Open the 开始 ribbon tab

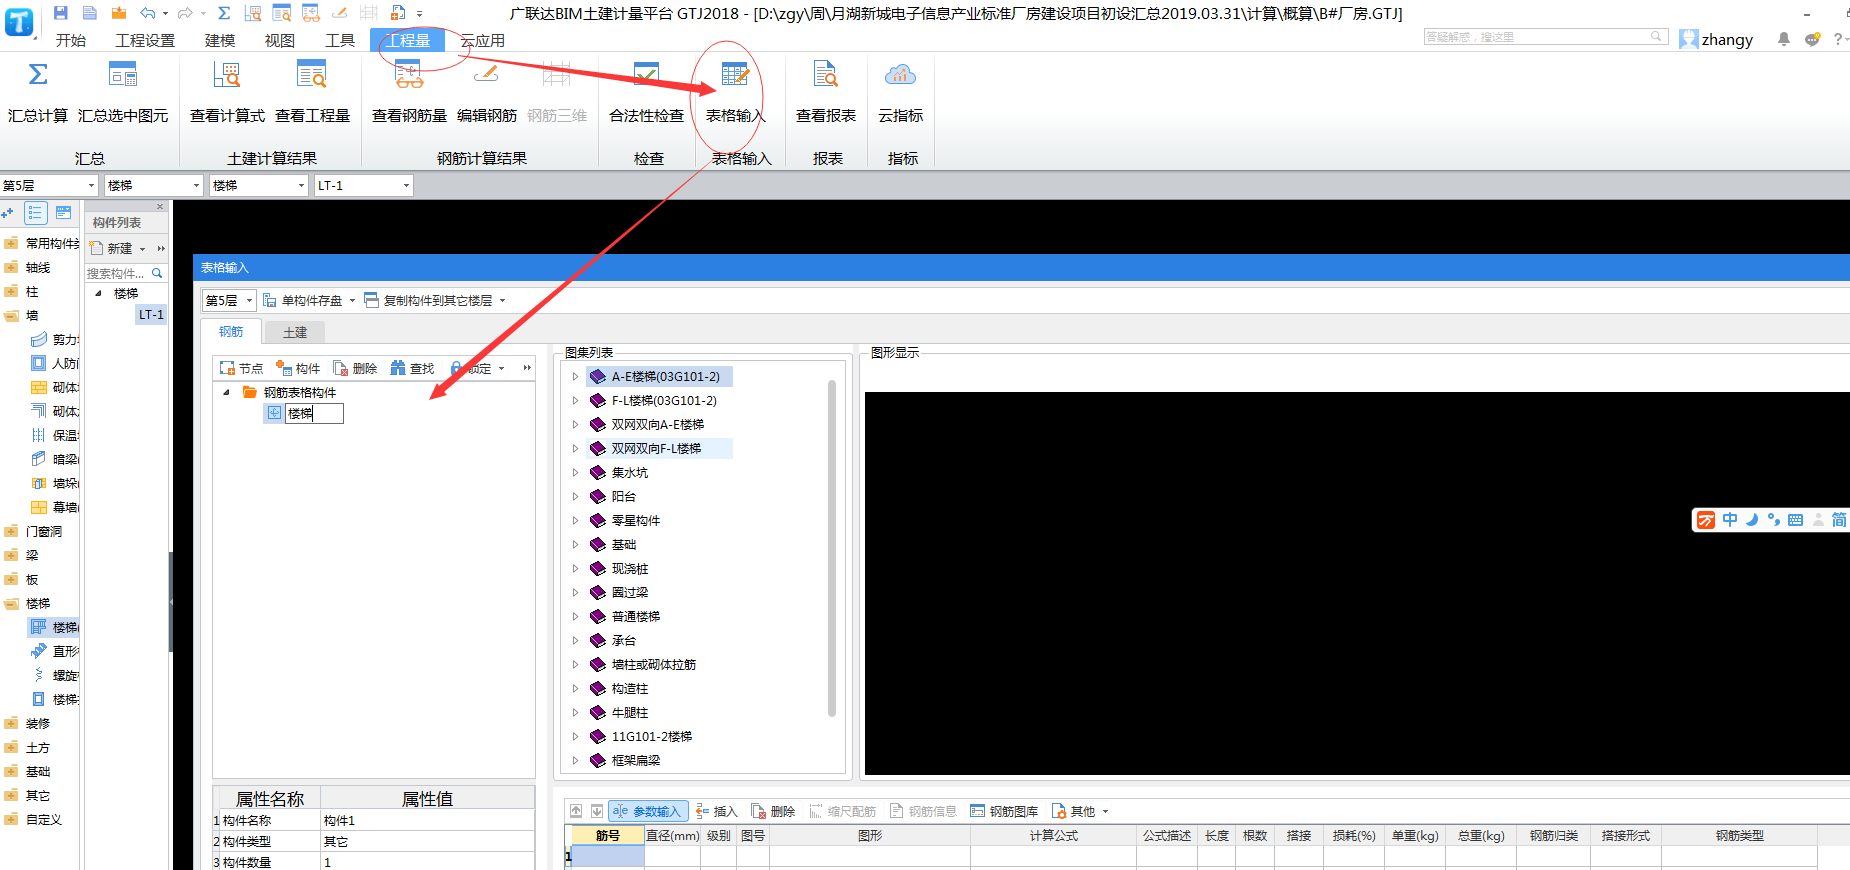click(x=70, y=40)
